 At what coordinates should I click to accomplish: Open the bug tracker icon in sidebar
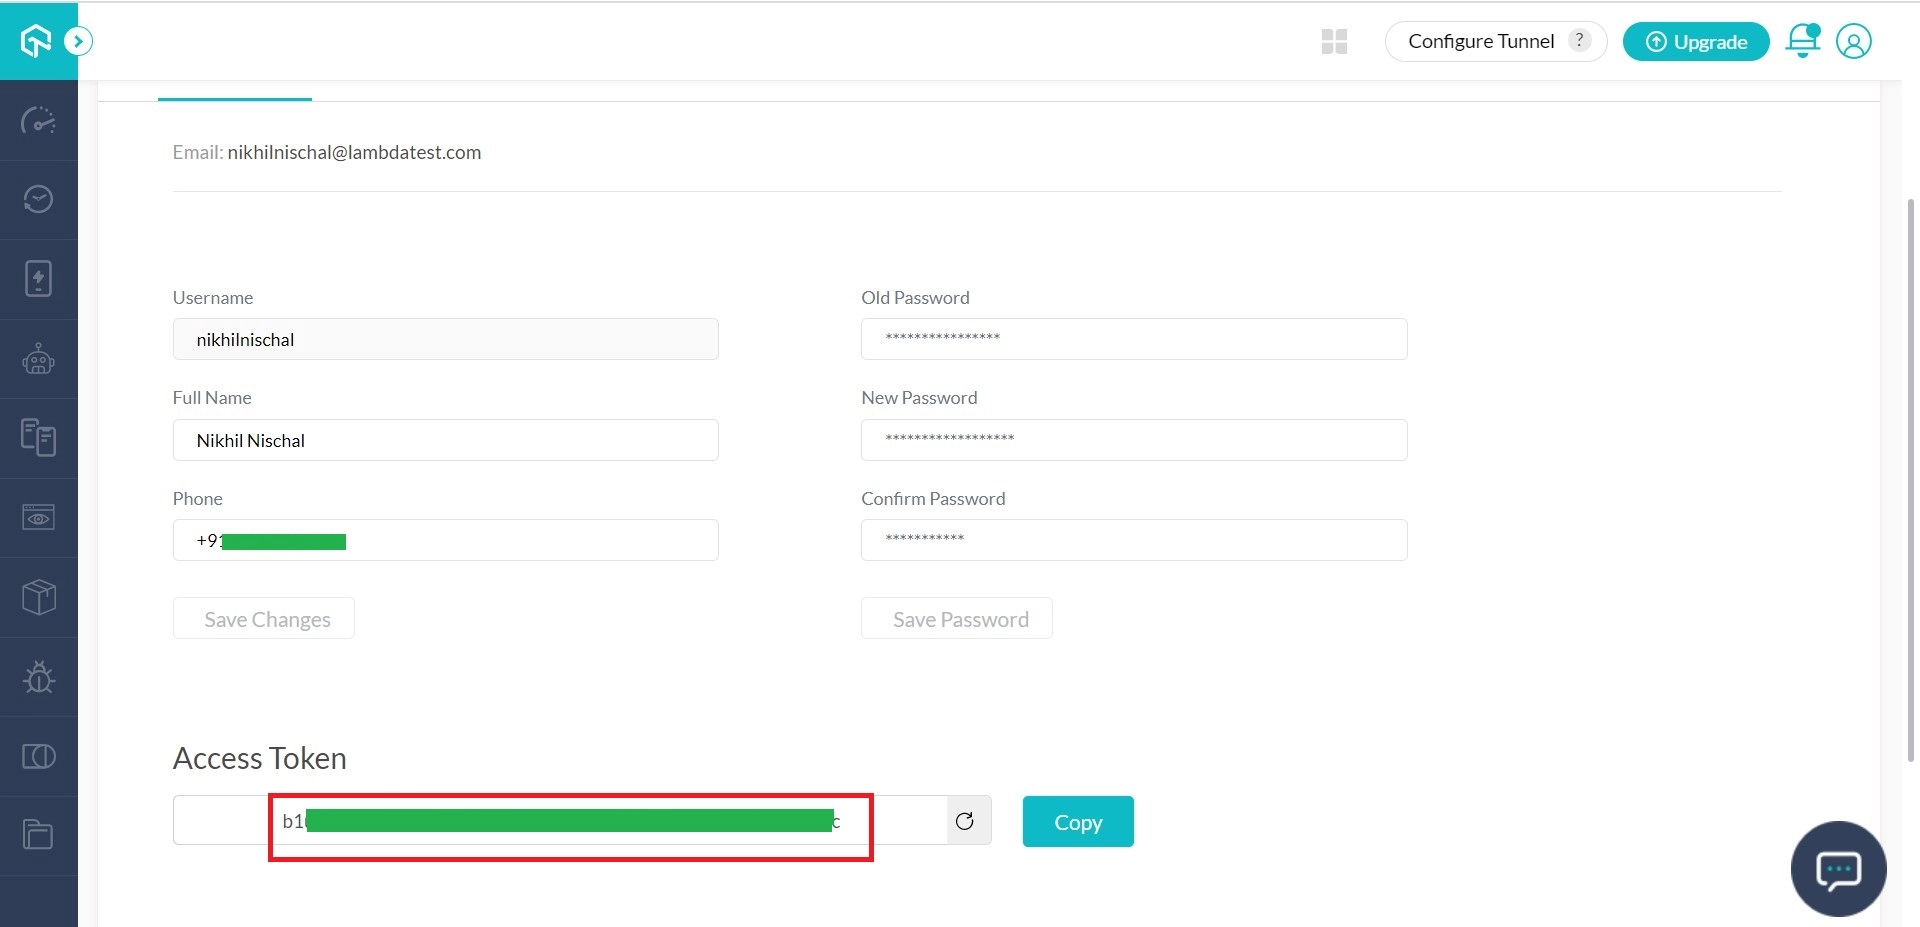click(38, 677)
